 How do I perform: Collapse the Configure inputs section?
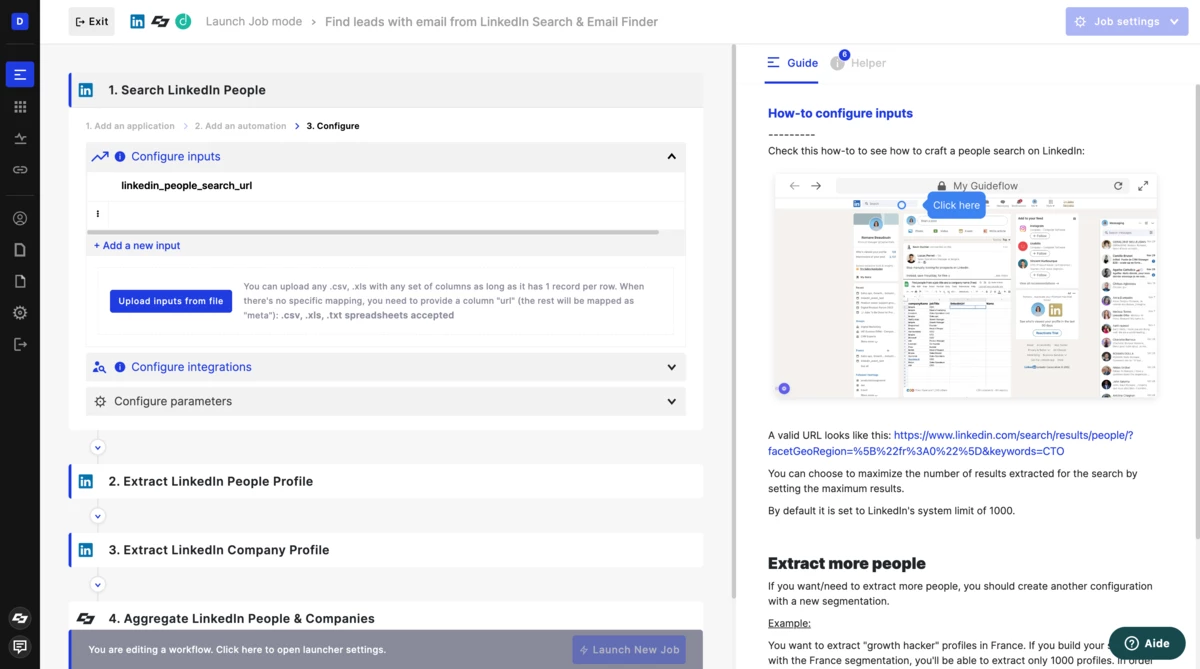(x=671, y=157)
